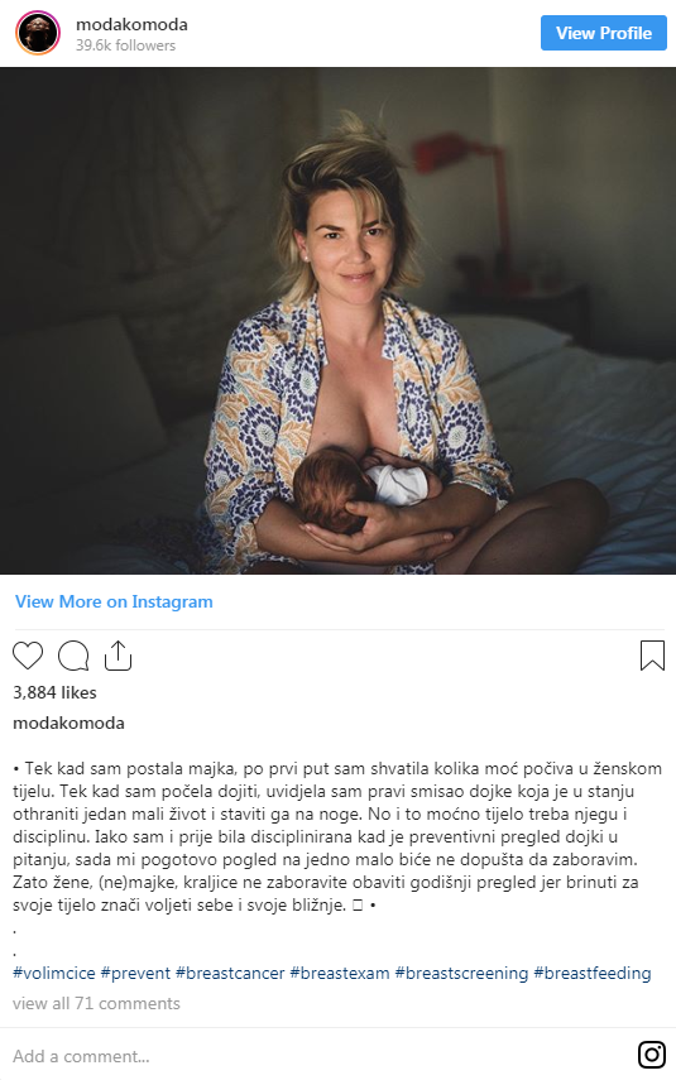Expand view all 71 comments

(x=96, y=1003)
